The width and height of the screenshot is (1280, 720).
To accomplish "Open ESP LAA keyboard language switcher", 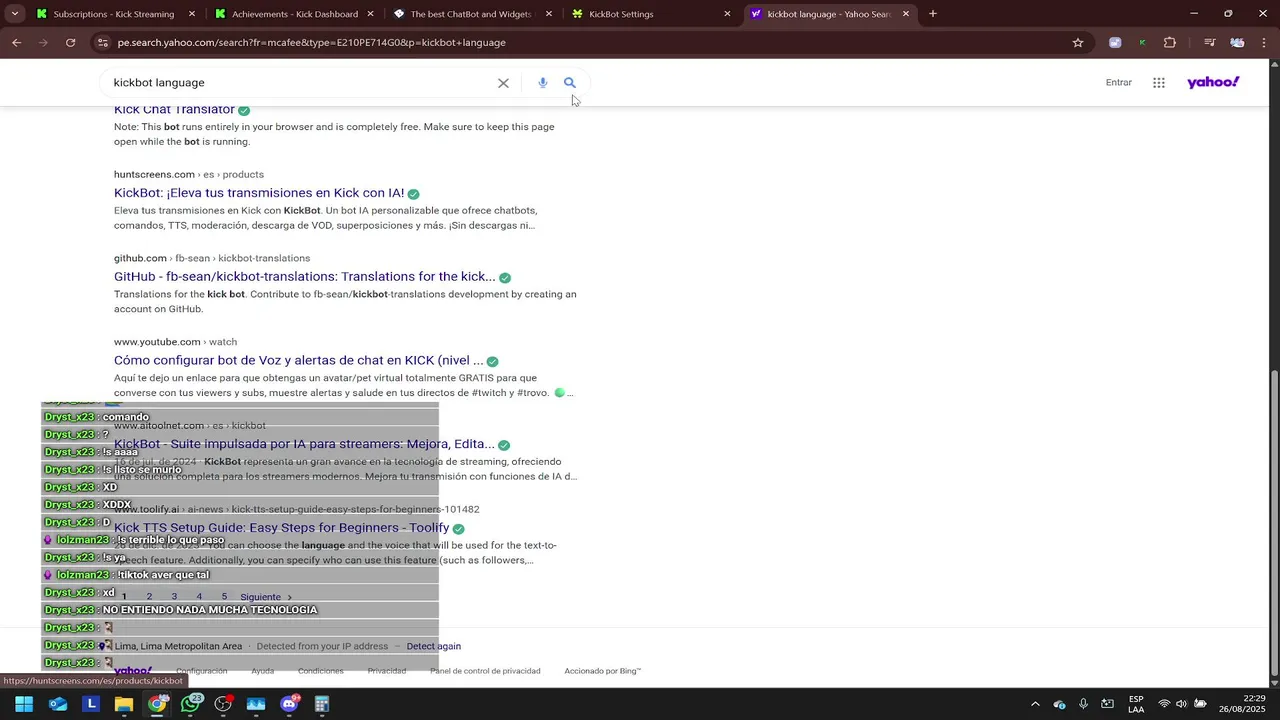I will click(1136, 704).
